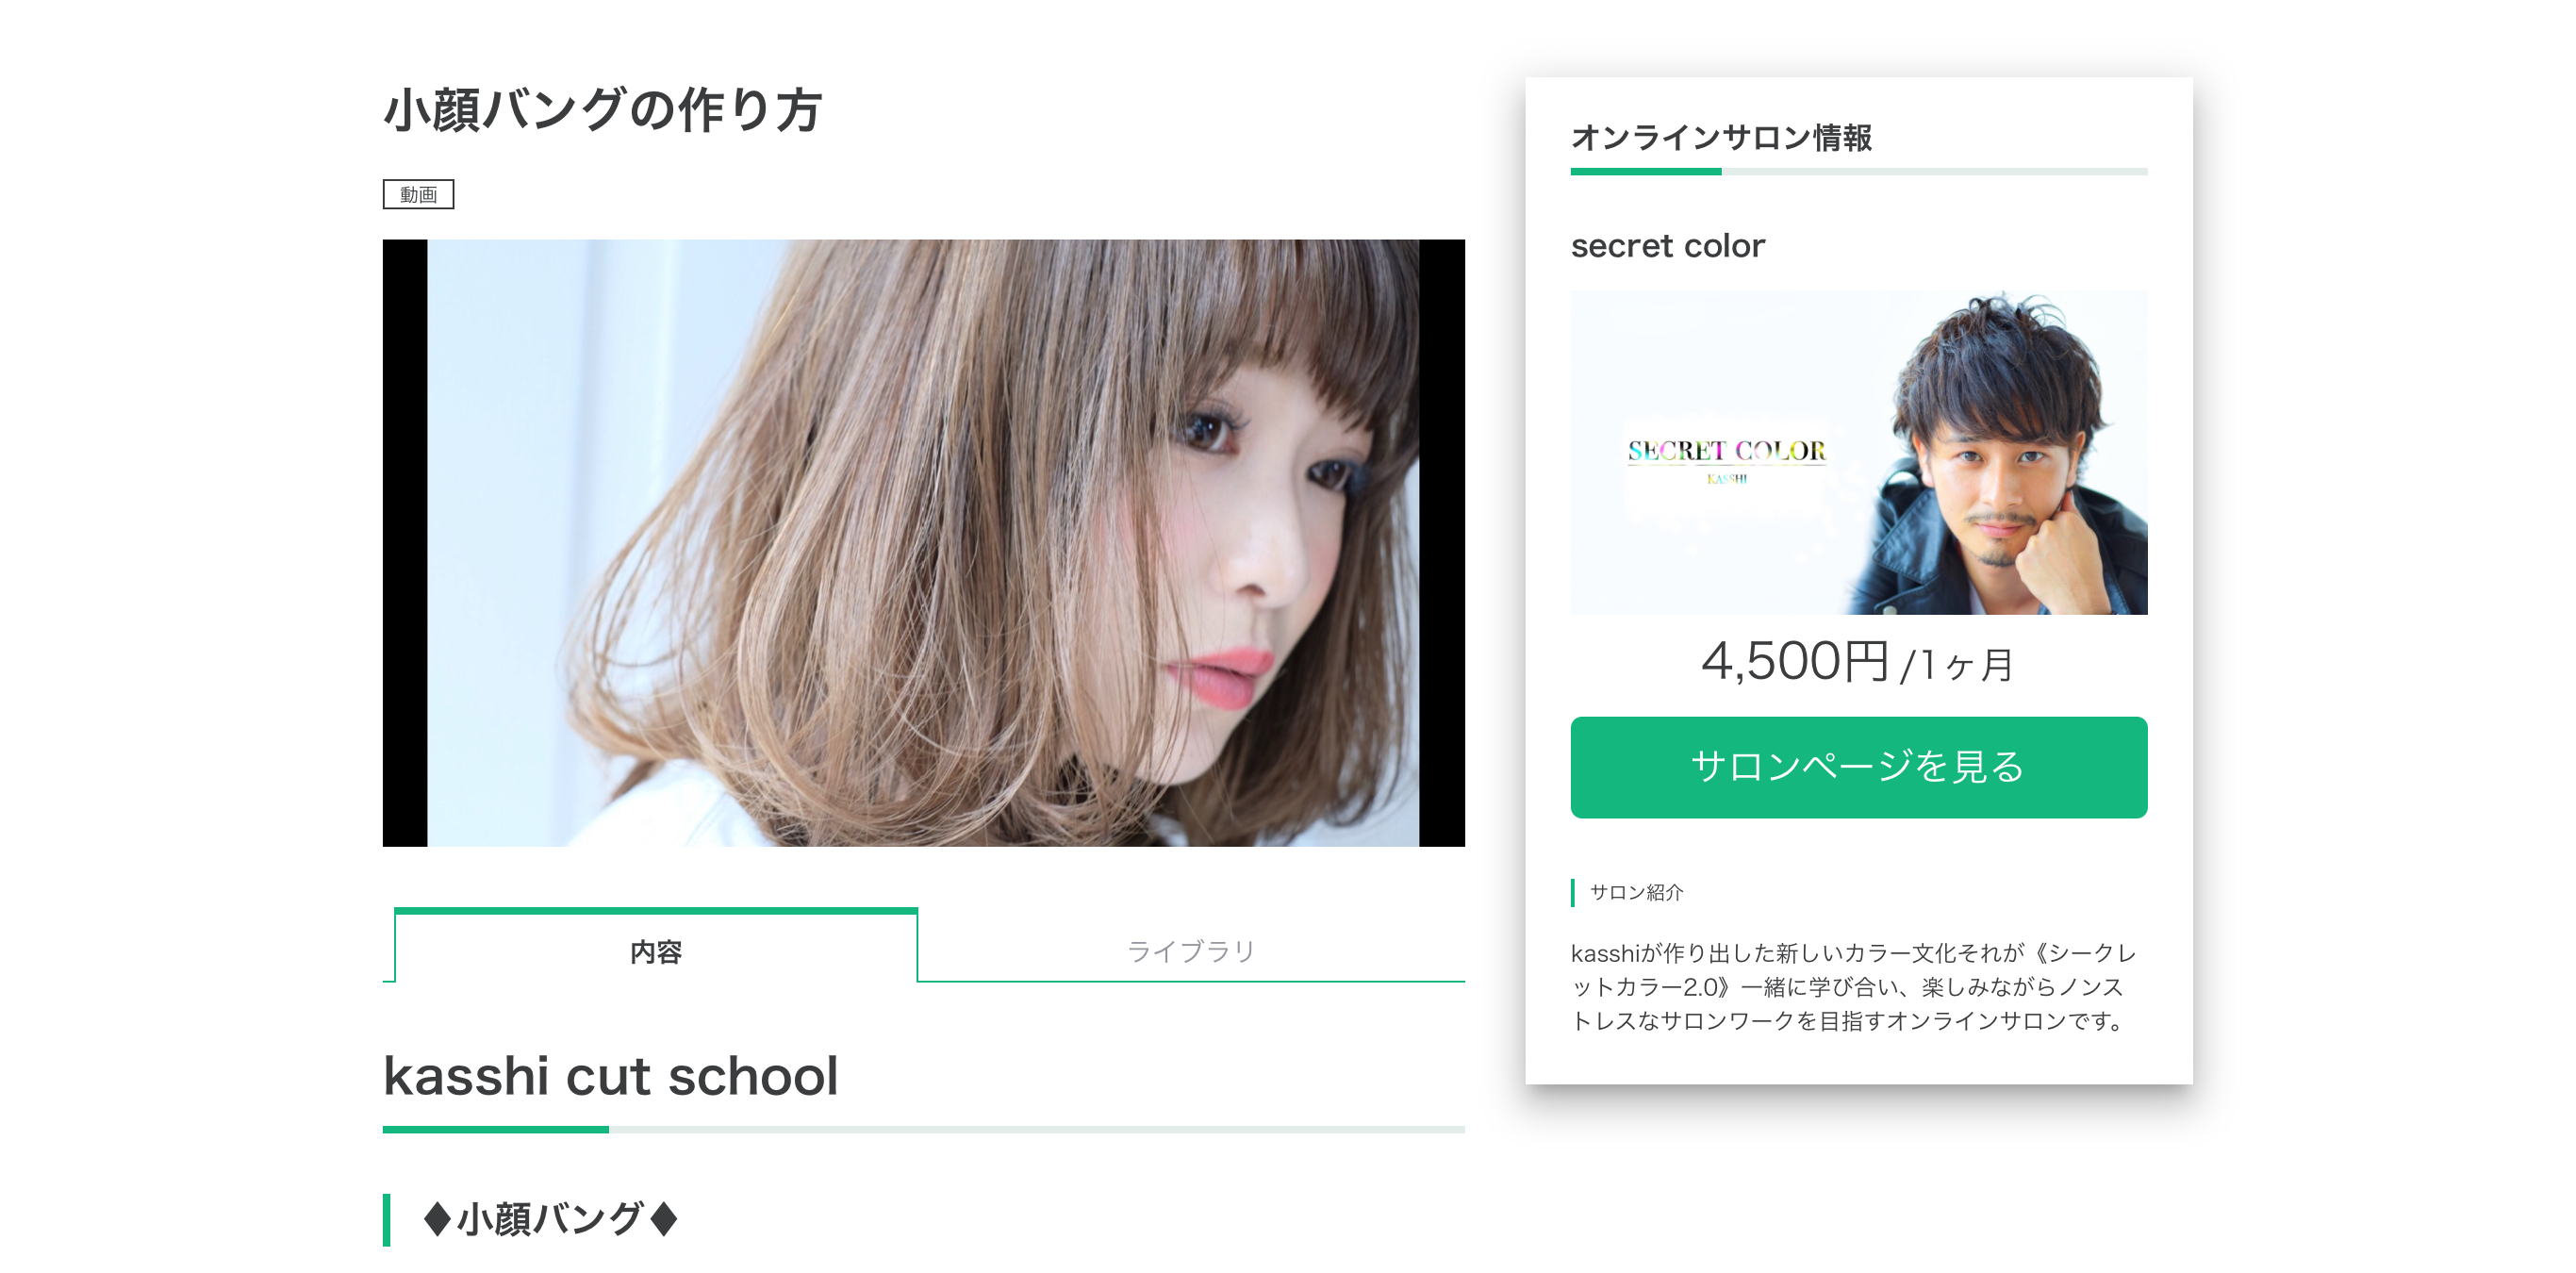Open the secret color salon banner image
The height and width of the screenshot is (1273, 2576).
[x=1858, y=452]
